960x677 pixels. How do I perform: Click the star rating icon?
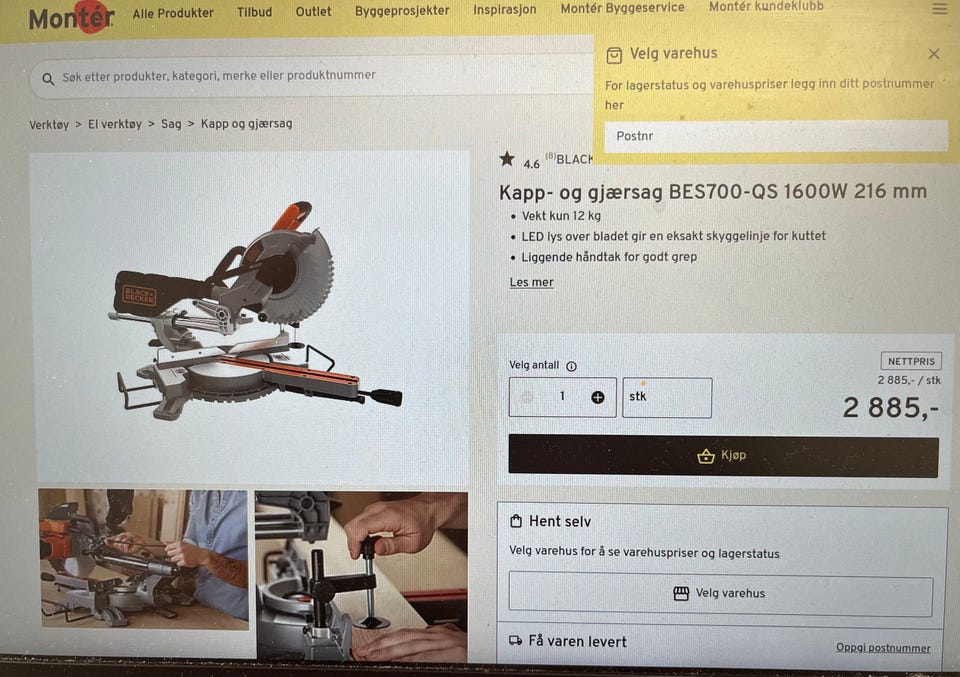(x=507, y=159)
